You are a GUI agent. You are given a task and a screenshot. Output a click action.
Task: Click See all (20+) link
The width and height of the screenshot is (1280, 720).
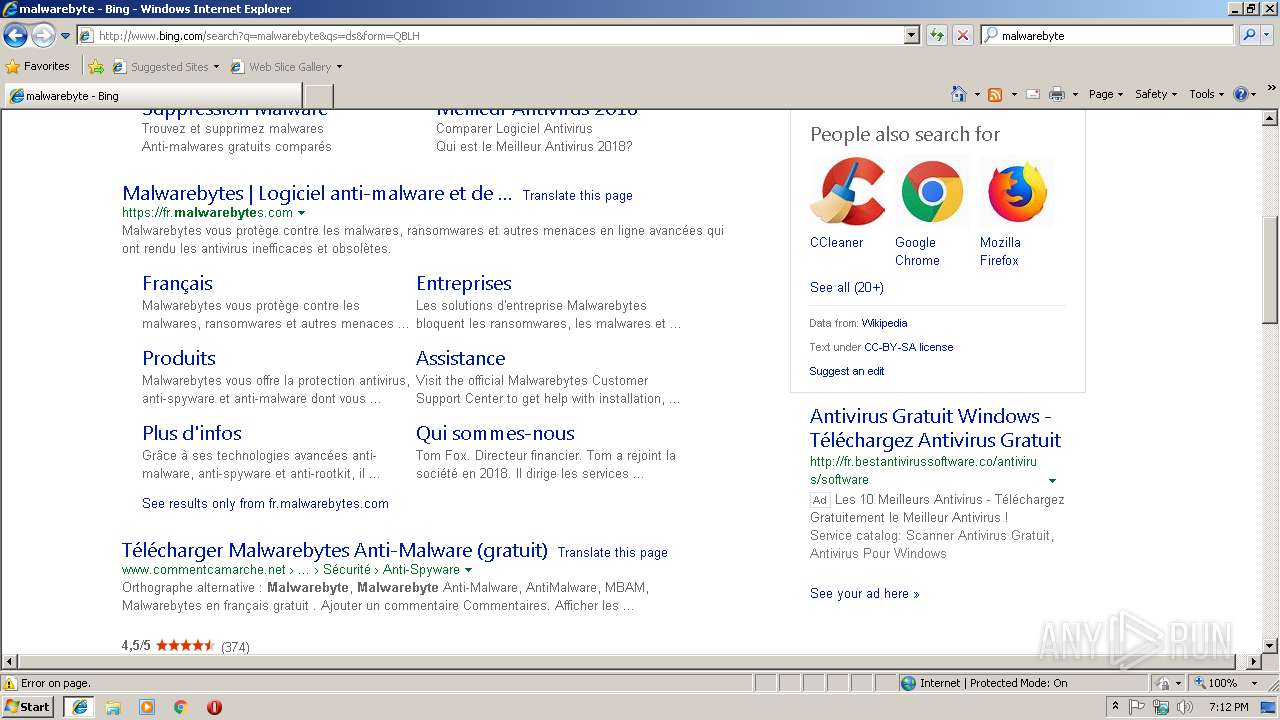pyautogui.click(x=847, y=287)
